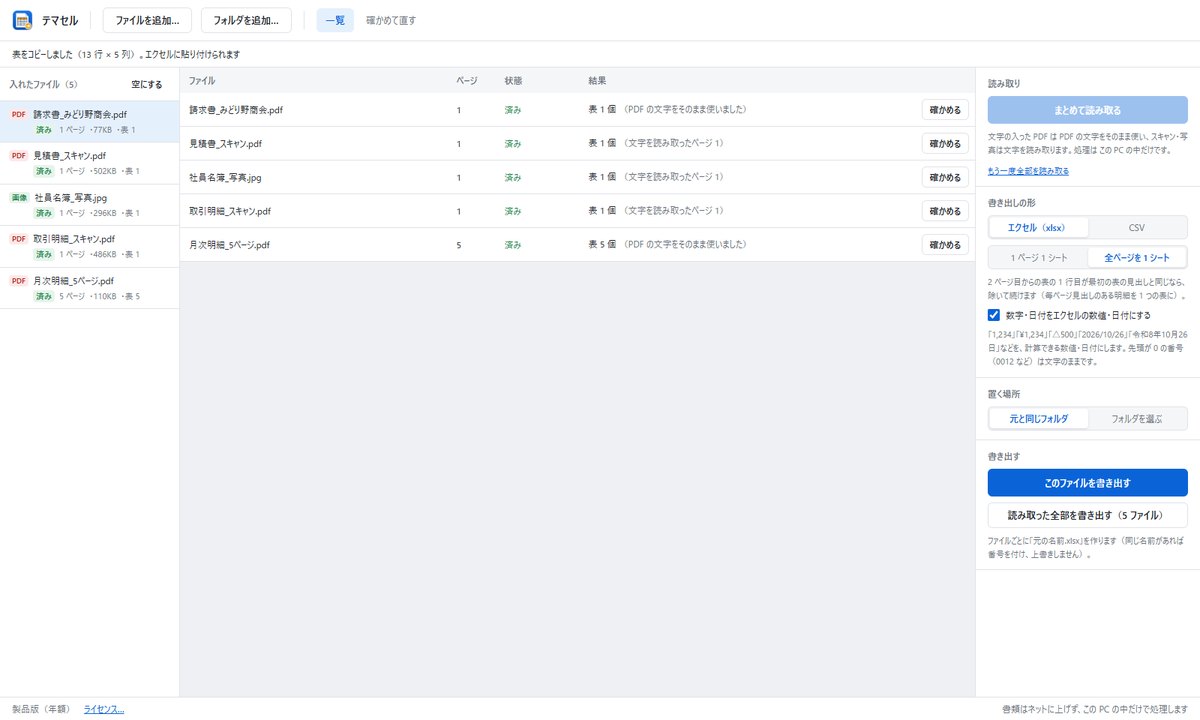This screenshot has height=720, width=1200.
Task: Export with the このファイルを書き出す button
Action: coord(1087,483)
